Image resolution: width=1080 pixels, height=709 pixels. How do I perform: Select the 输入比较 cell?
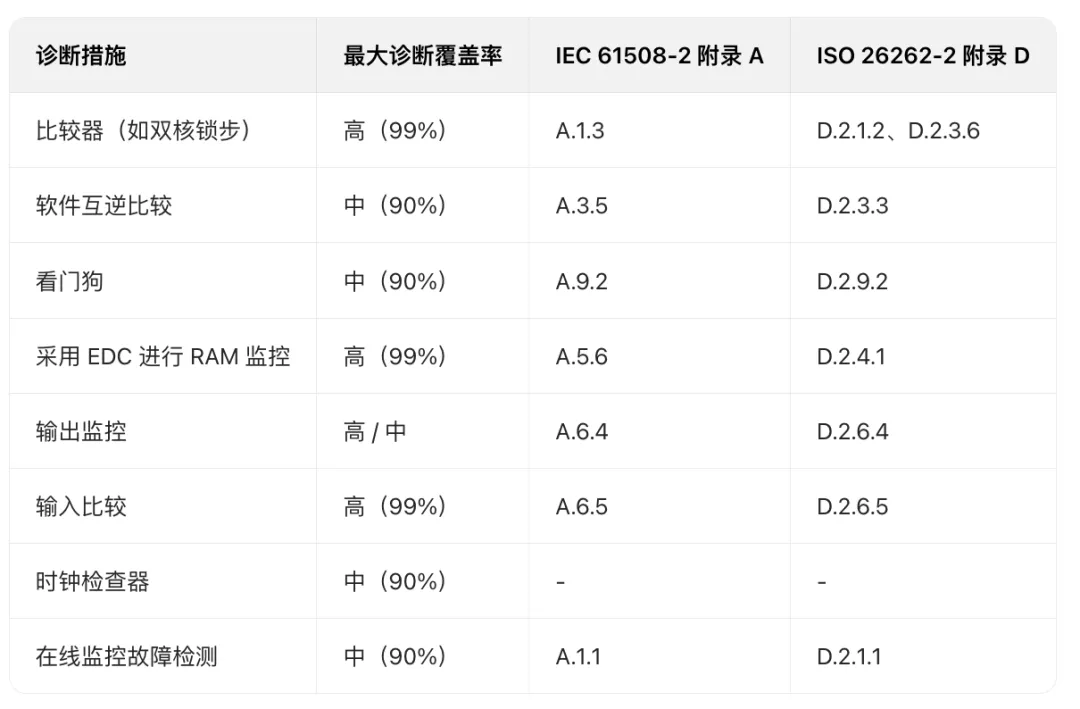pyautogui.click(x=81, y=507)
